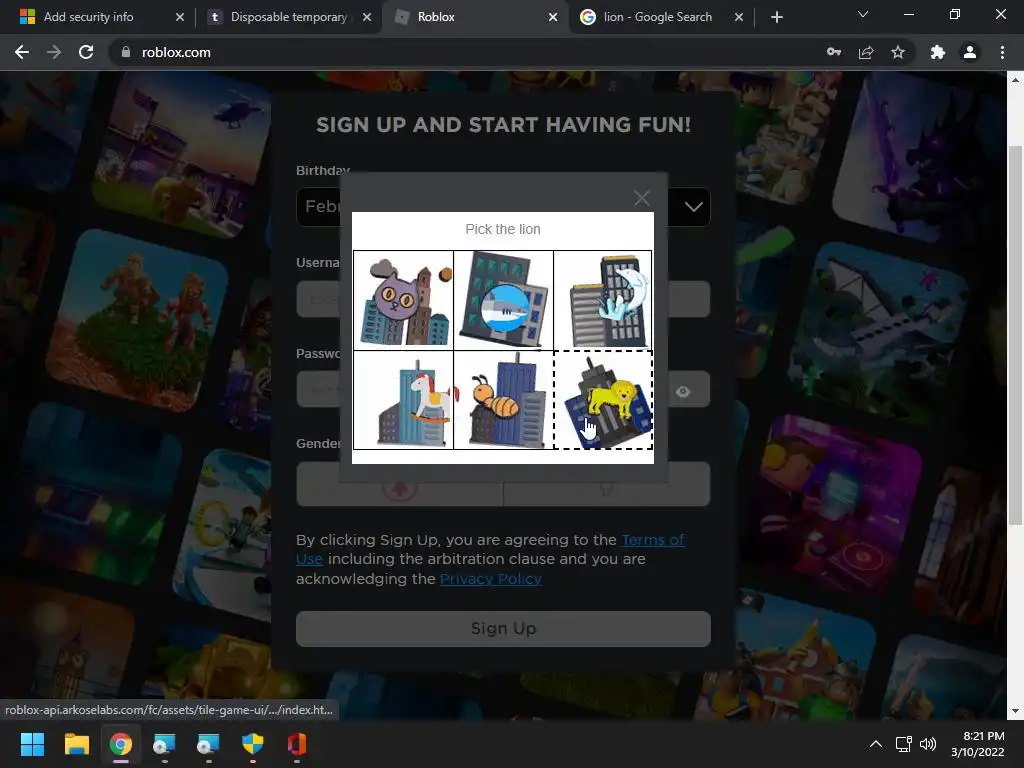Select the rocking horse captcha tile
Screen dimensions: 1024x768
[x=404, y=400]
